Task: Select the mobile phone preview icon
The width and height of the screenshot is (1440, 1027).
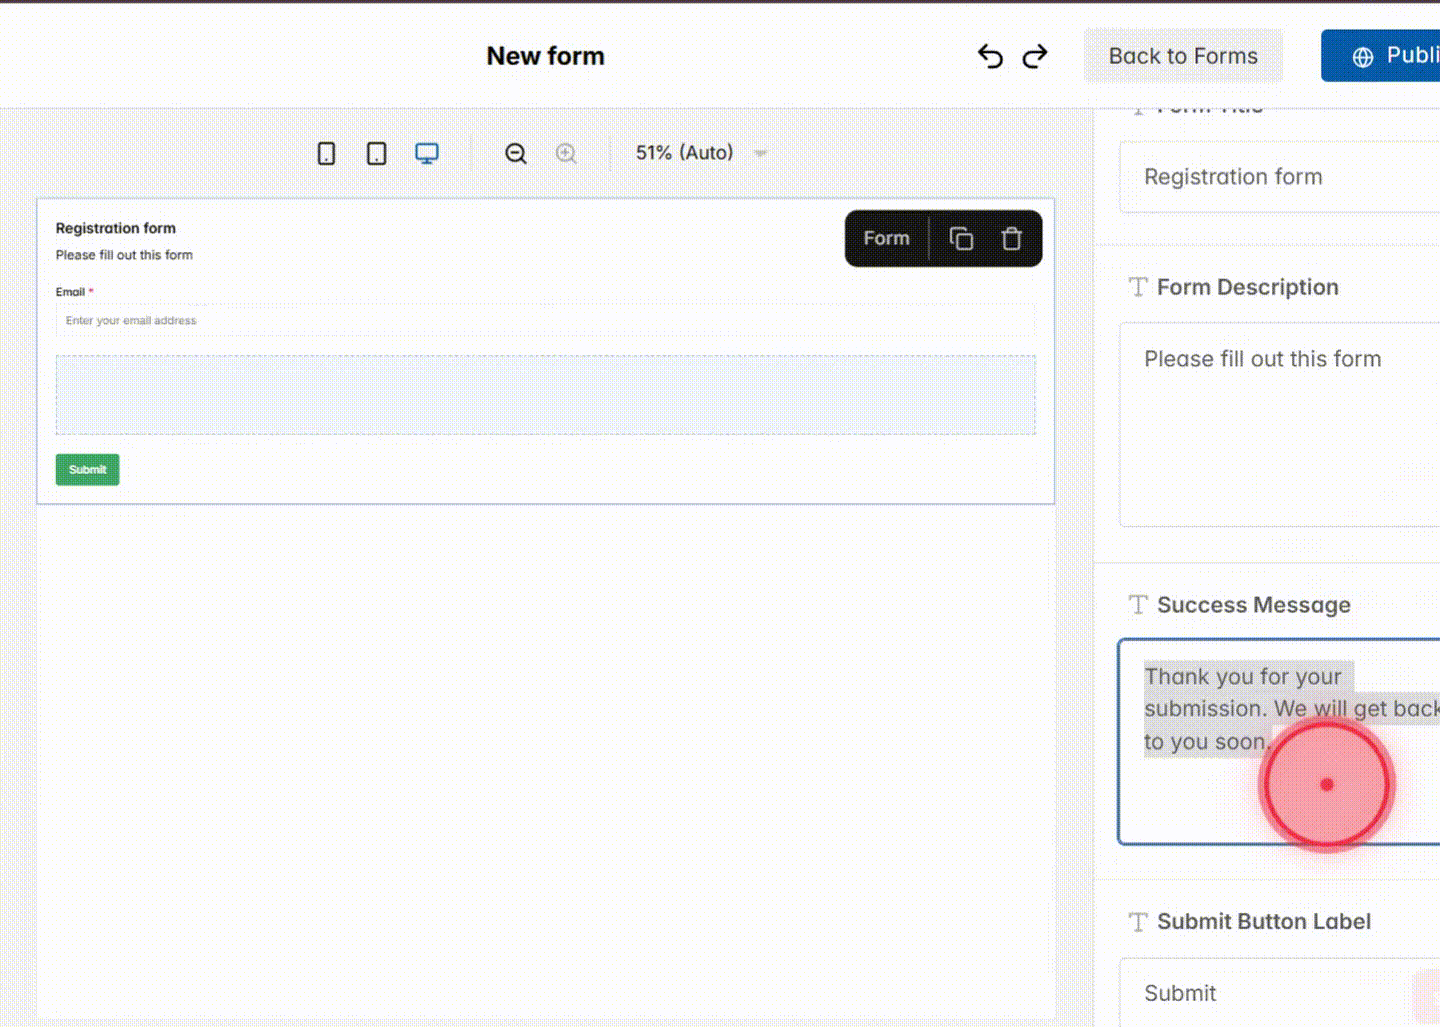Action: coord(325,152)
